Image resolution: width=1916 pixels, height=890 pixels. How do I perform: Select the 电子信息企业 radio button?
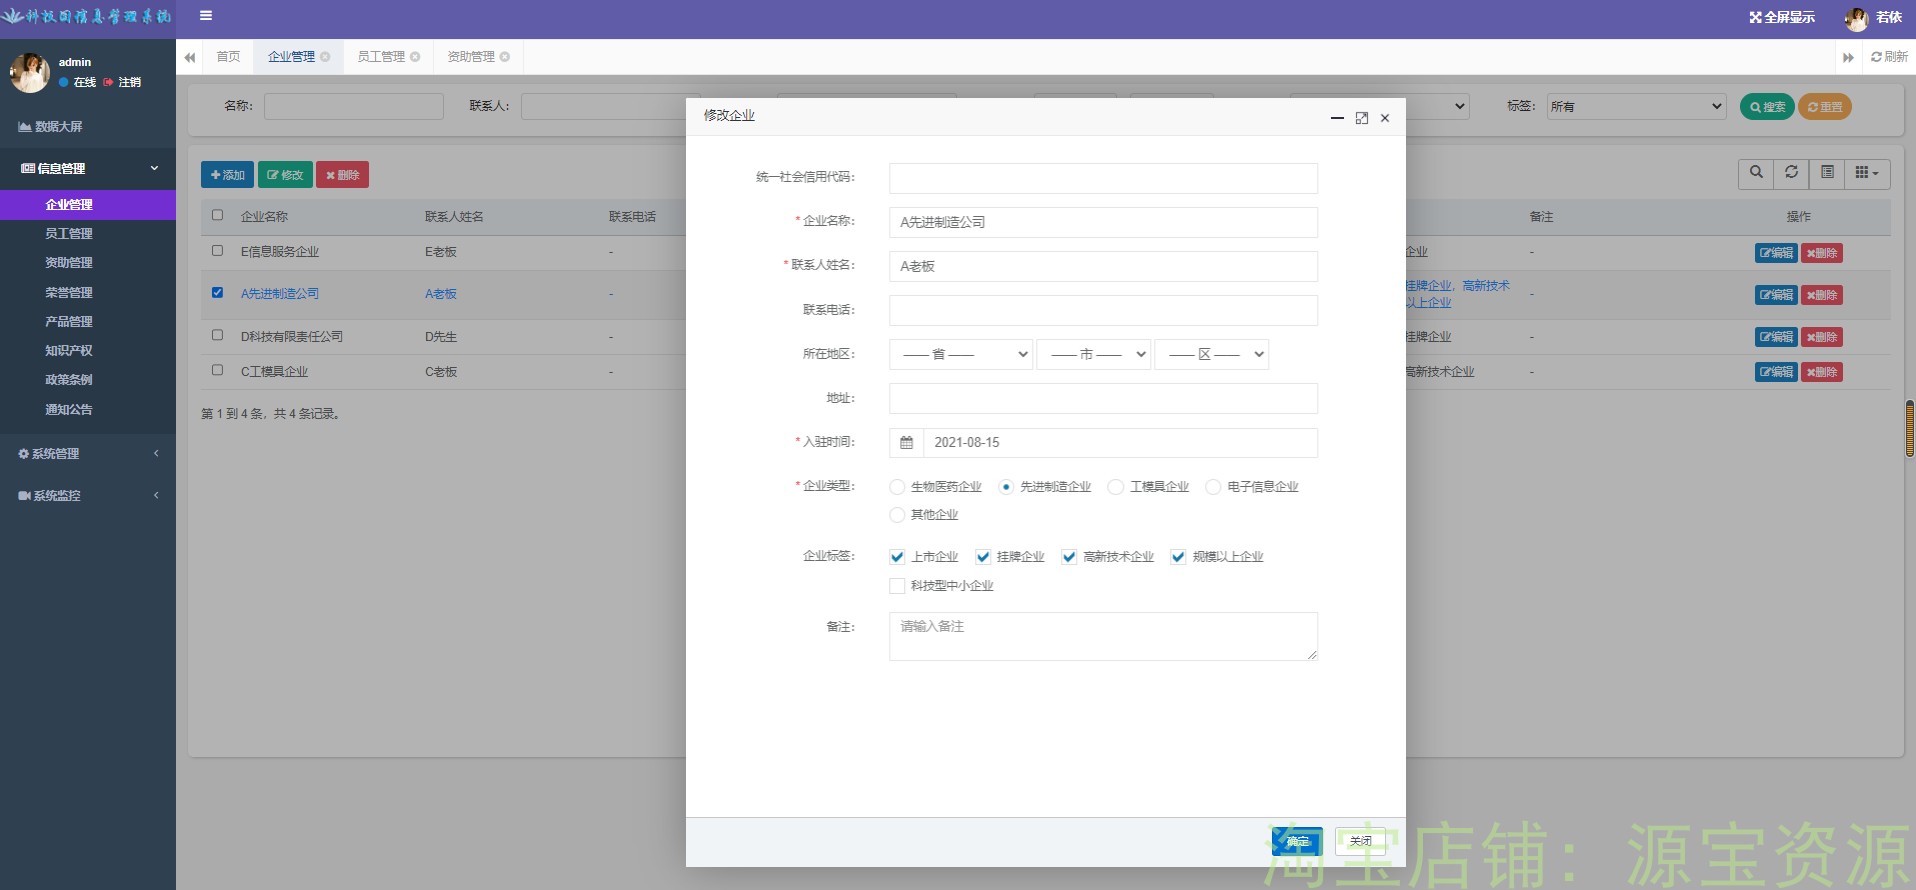tap(1213, 487)
